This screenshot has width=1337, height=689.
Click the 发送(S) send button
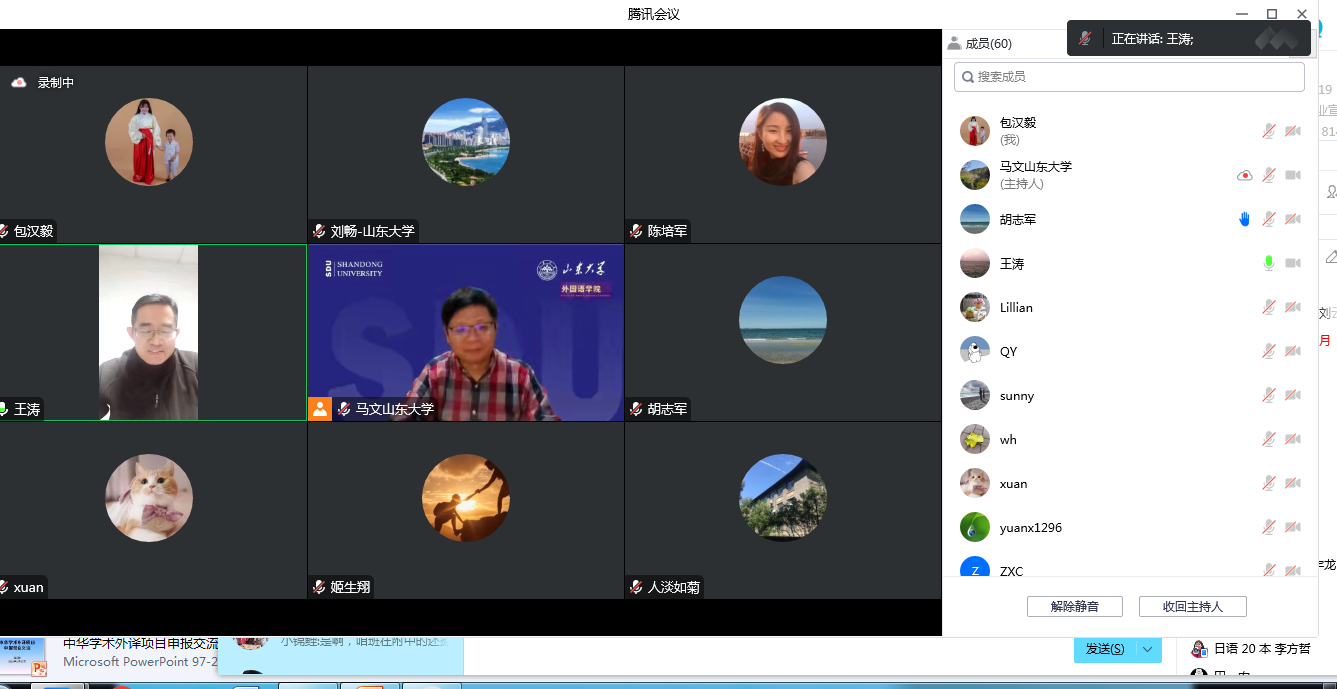click(1104, 649)
